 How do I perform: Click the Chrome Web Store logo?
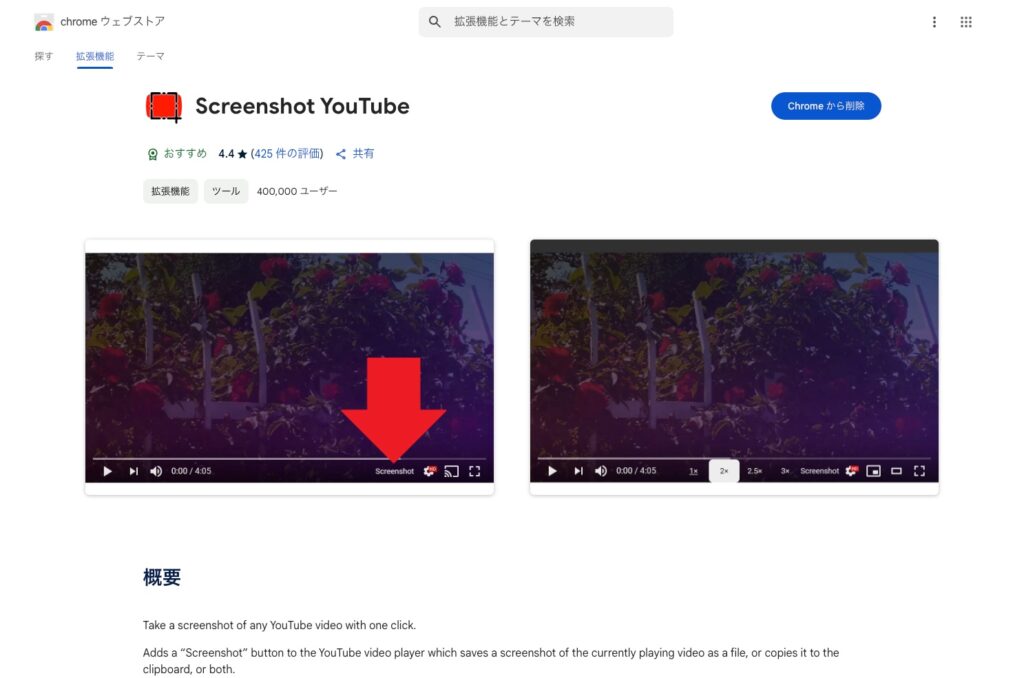point(44,23)
